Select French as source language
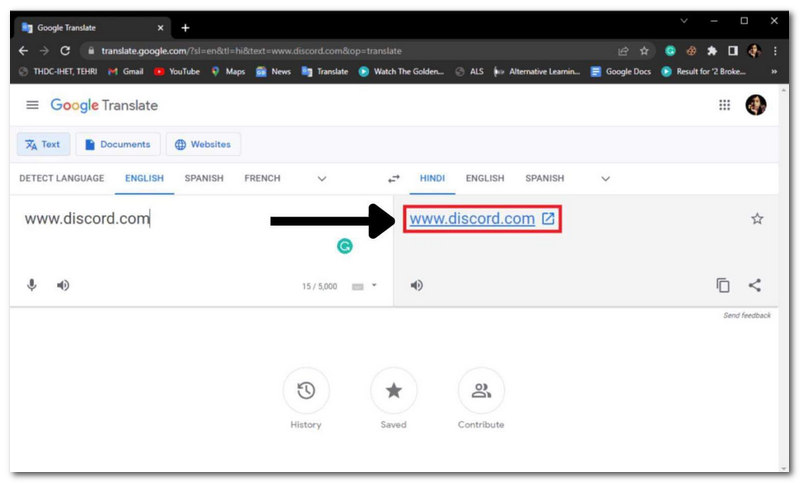Screen dimensions: 800x483 [262, 178]
